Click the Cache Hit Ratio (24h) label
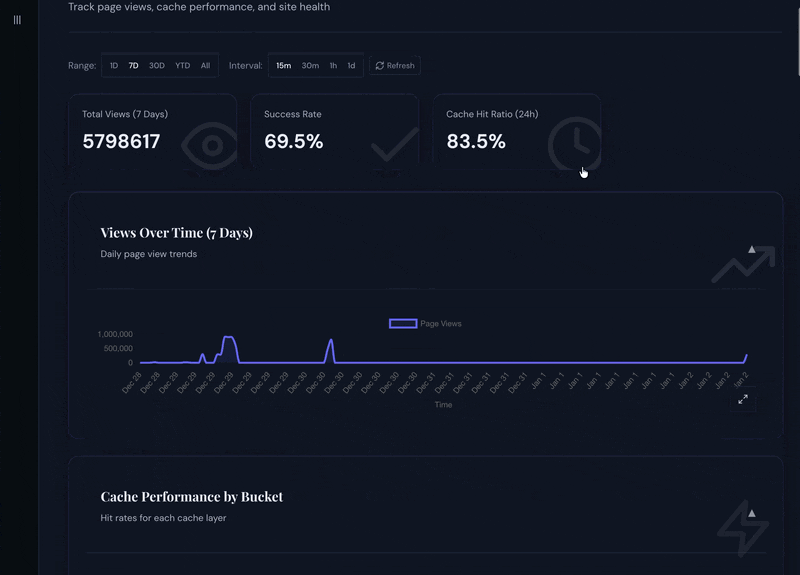 [x=492, y=114]
